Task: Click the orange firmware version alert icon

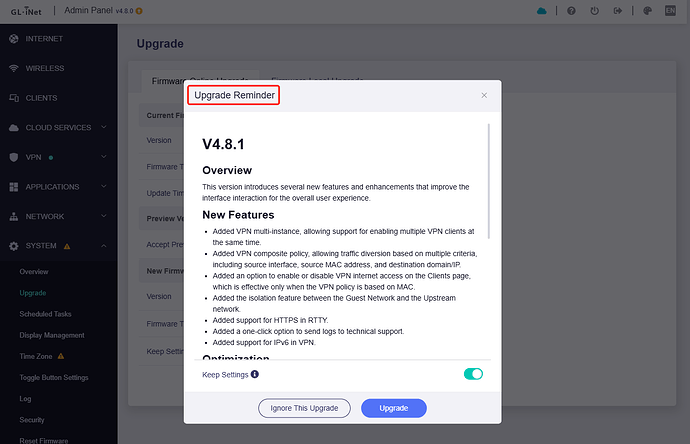Action: (139, 11)
